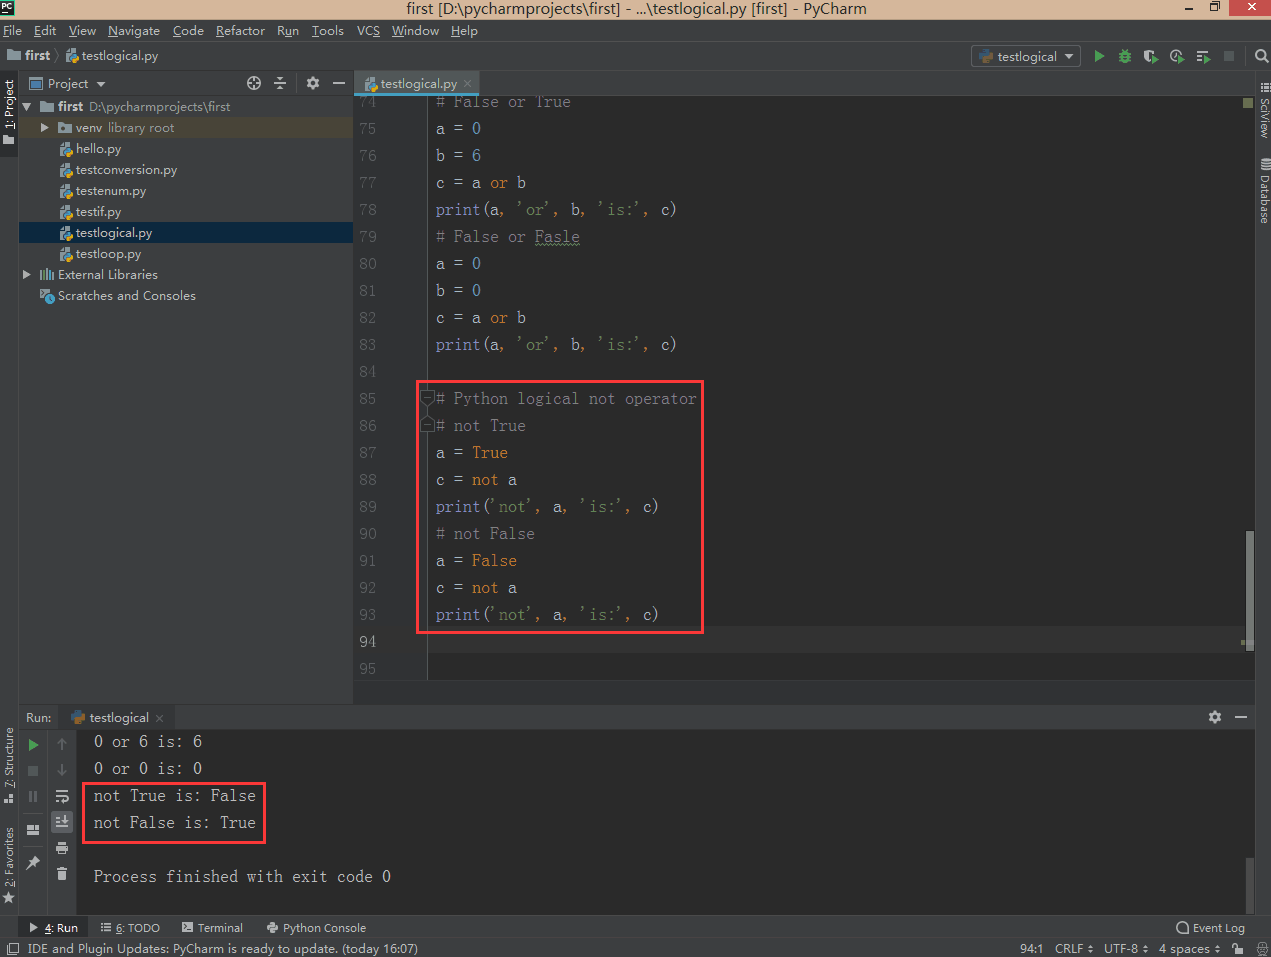Clear console with the trash icon
Screen dimensions: 1271x957
coord(62,874)
